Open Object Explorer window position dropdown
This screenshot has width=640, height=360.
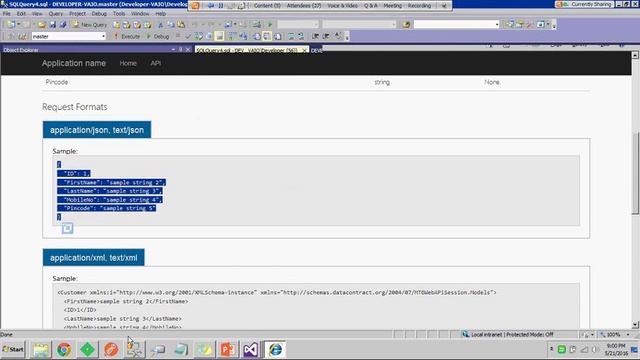(x=173, y=49)
